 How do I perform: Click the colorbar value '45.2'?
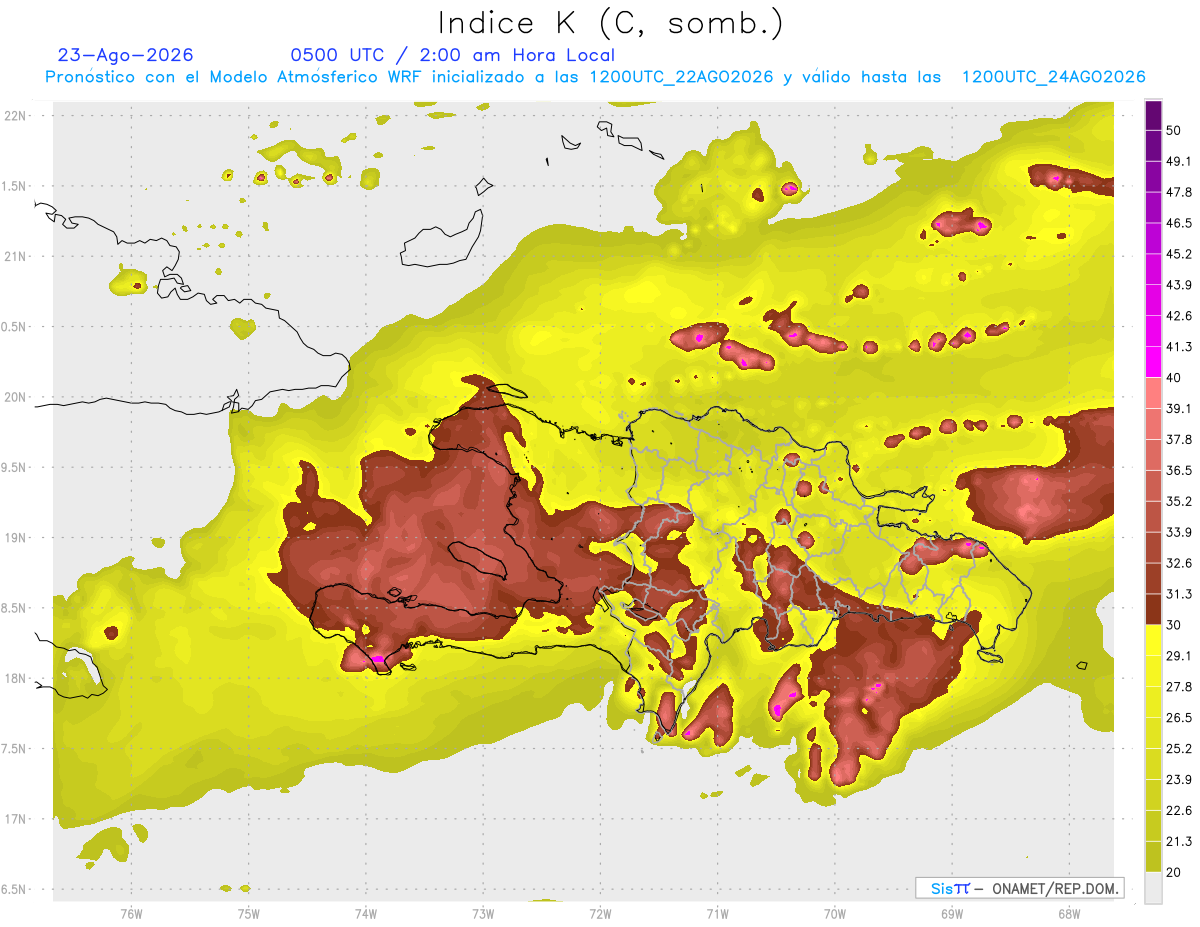1178,254
